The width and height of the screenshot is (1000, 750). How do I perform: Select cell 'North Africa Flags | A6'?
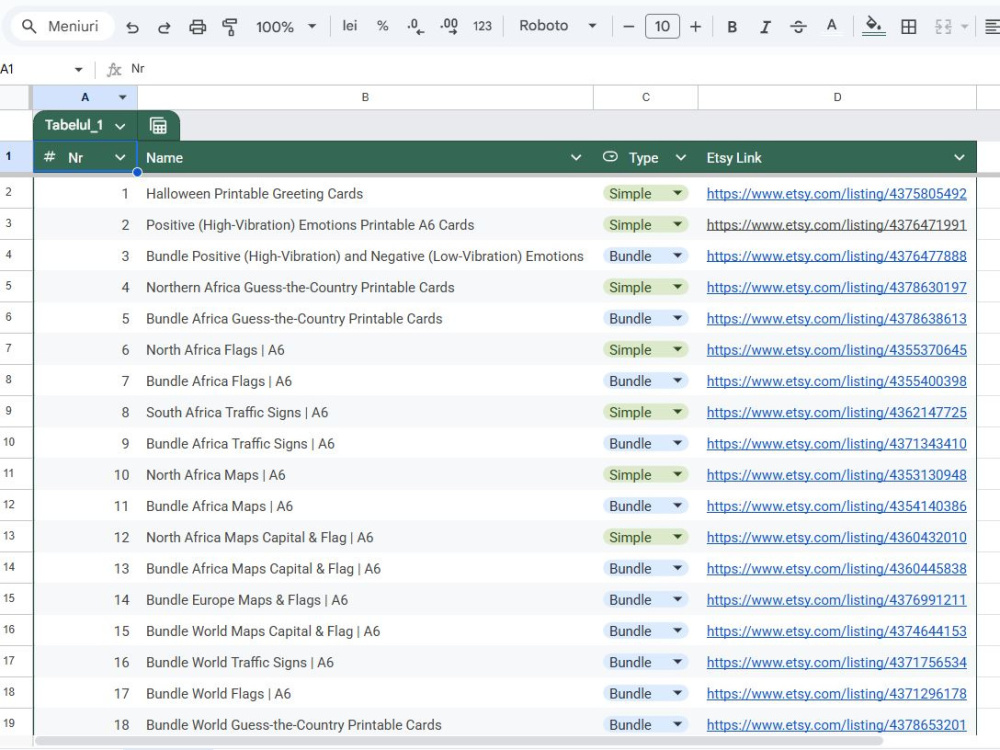365,350
